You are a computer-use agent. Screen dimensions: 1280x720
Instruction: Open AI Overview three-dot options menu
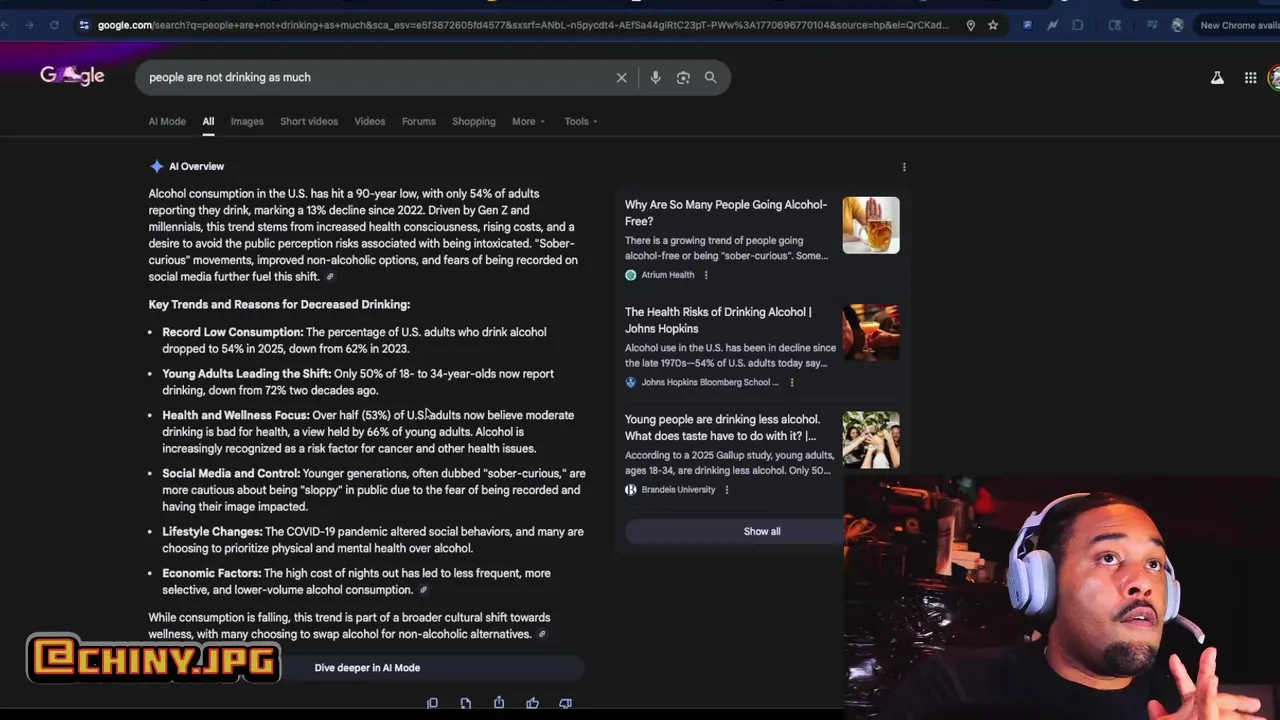[x=904, y=167]
